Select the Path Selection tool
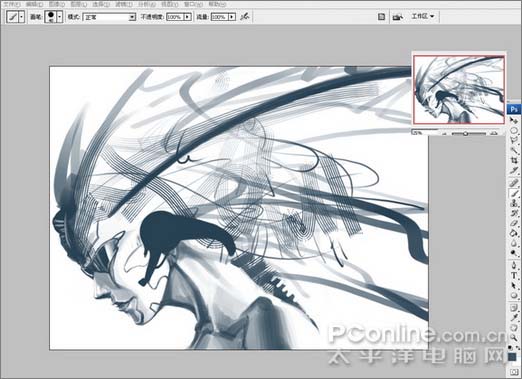This screenshot has width=522, height=379. (514, 285)
